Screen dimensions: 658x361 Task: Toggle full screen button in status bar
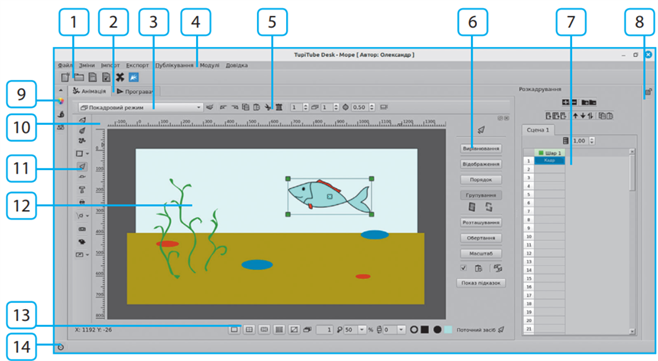(x=294, y=330)
